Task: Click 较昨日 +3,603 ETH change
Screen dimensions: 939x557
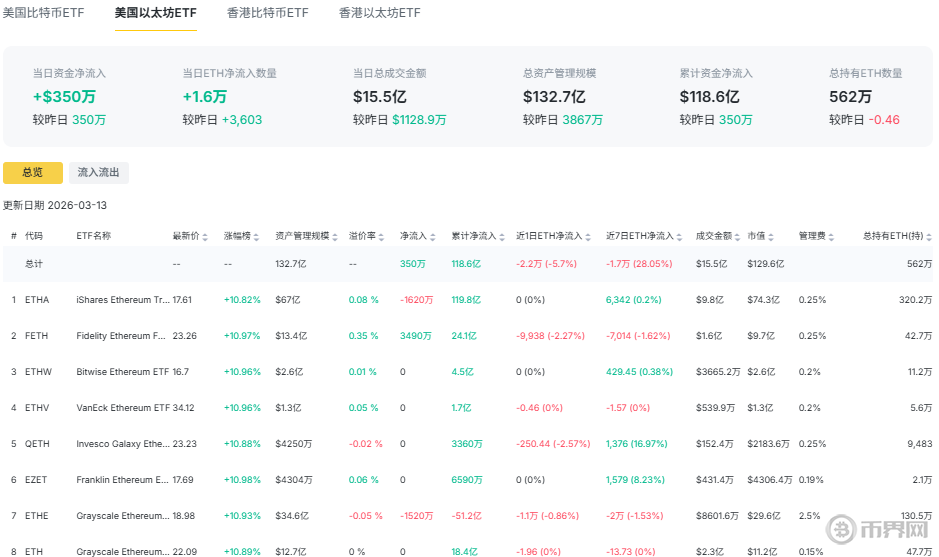Action: [x=242, y=120]
